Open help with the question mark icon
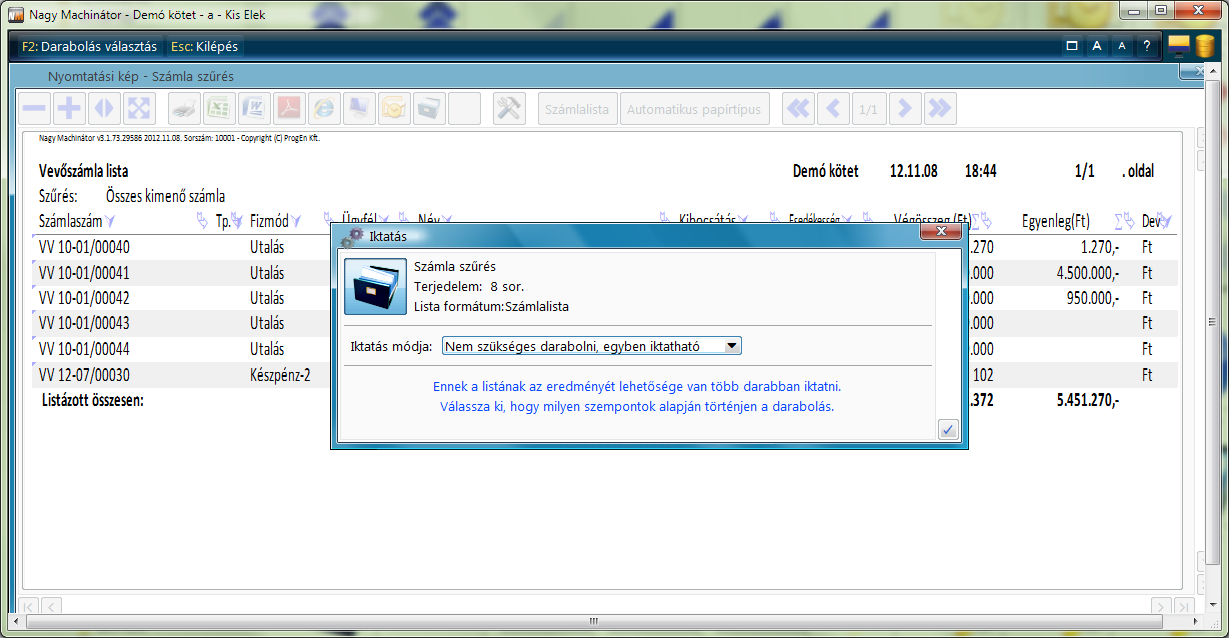This screenshot has width=1229, height=638. pyautogui.click(x=1147, y=46)
